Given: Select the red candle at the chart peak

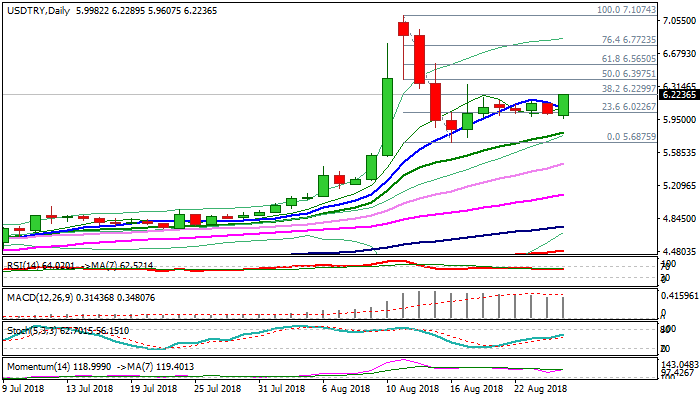Looking at the screenshot, I should (403, 28).
